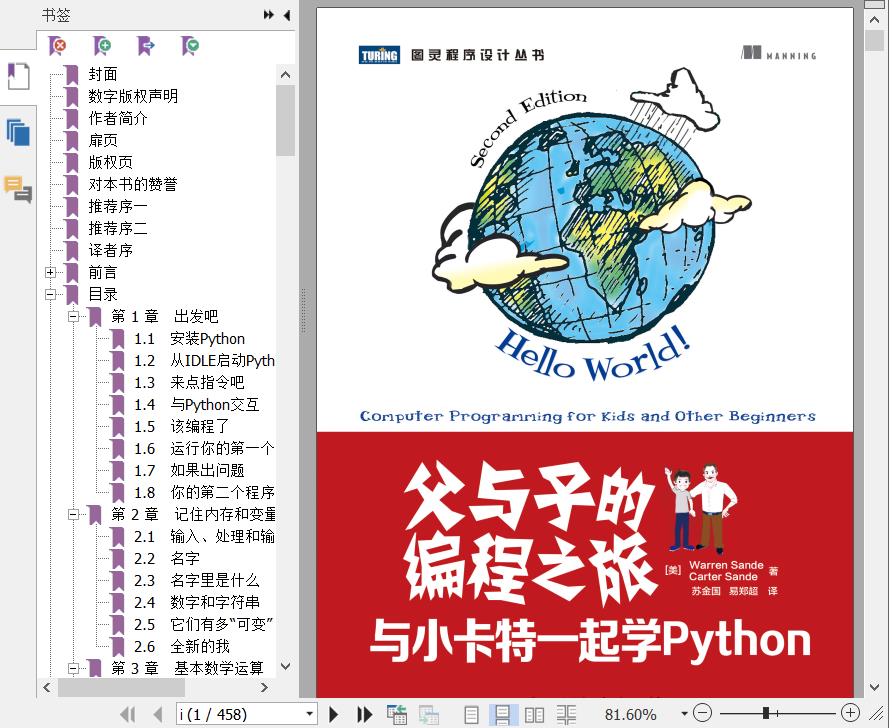Open the page number dropdown
892x728 pixels.
pos(309,714)
